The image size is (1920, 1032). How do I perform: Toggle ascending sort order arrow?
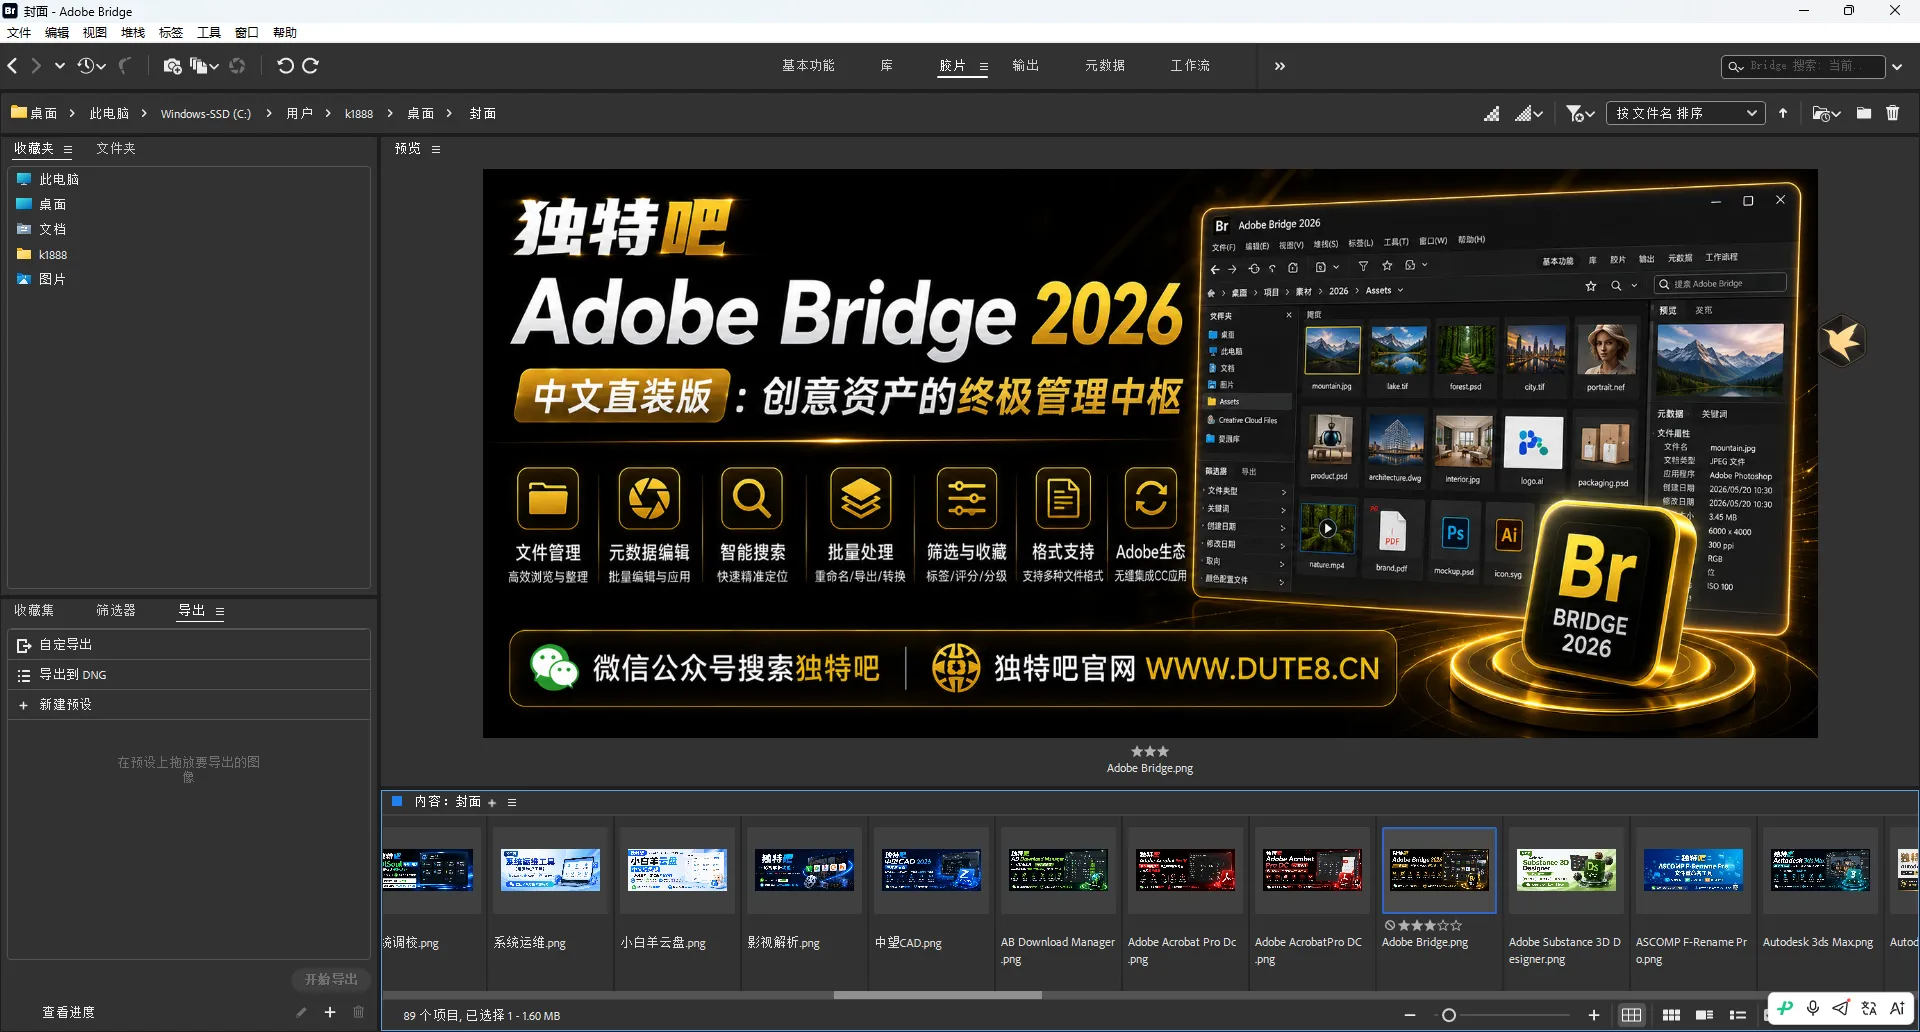pyautogui.click(x=1783, y=113)
